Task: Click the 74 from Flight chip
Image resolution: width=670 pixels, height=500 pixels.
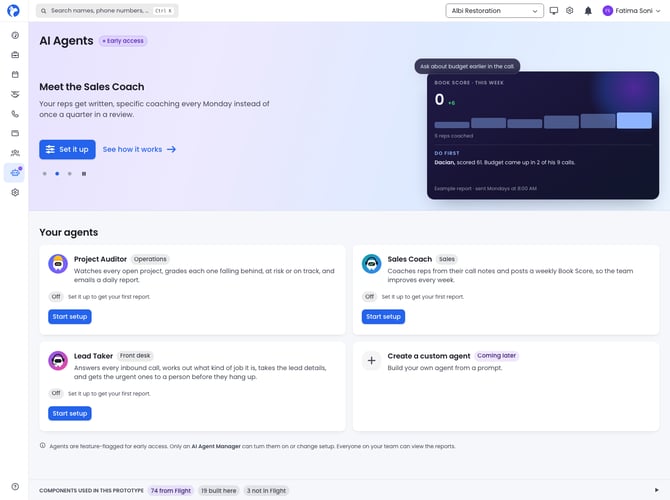Action: point(171,491)
